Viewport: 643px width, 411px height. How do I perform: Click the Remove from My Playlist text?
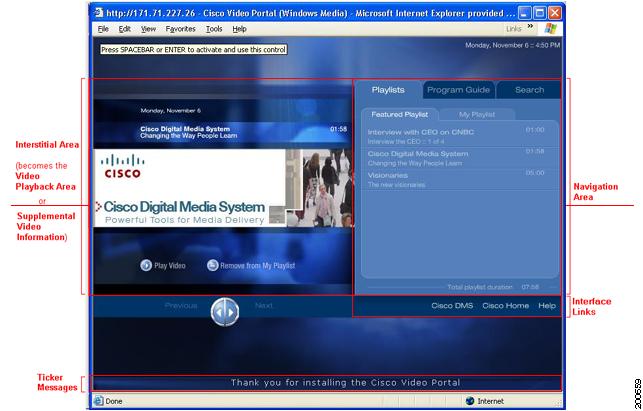point(258,266)
